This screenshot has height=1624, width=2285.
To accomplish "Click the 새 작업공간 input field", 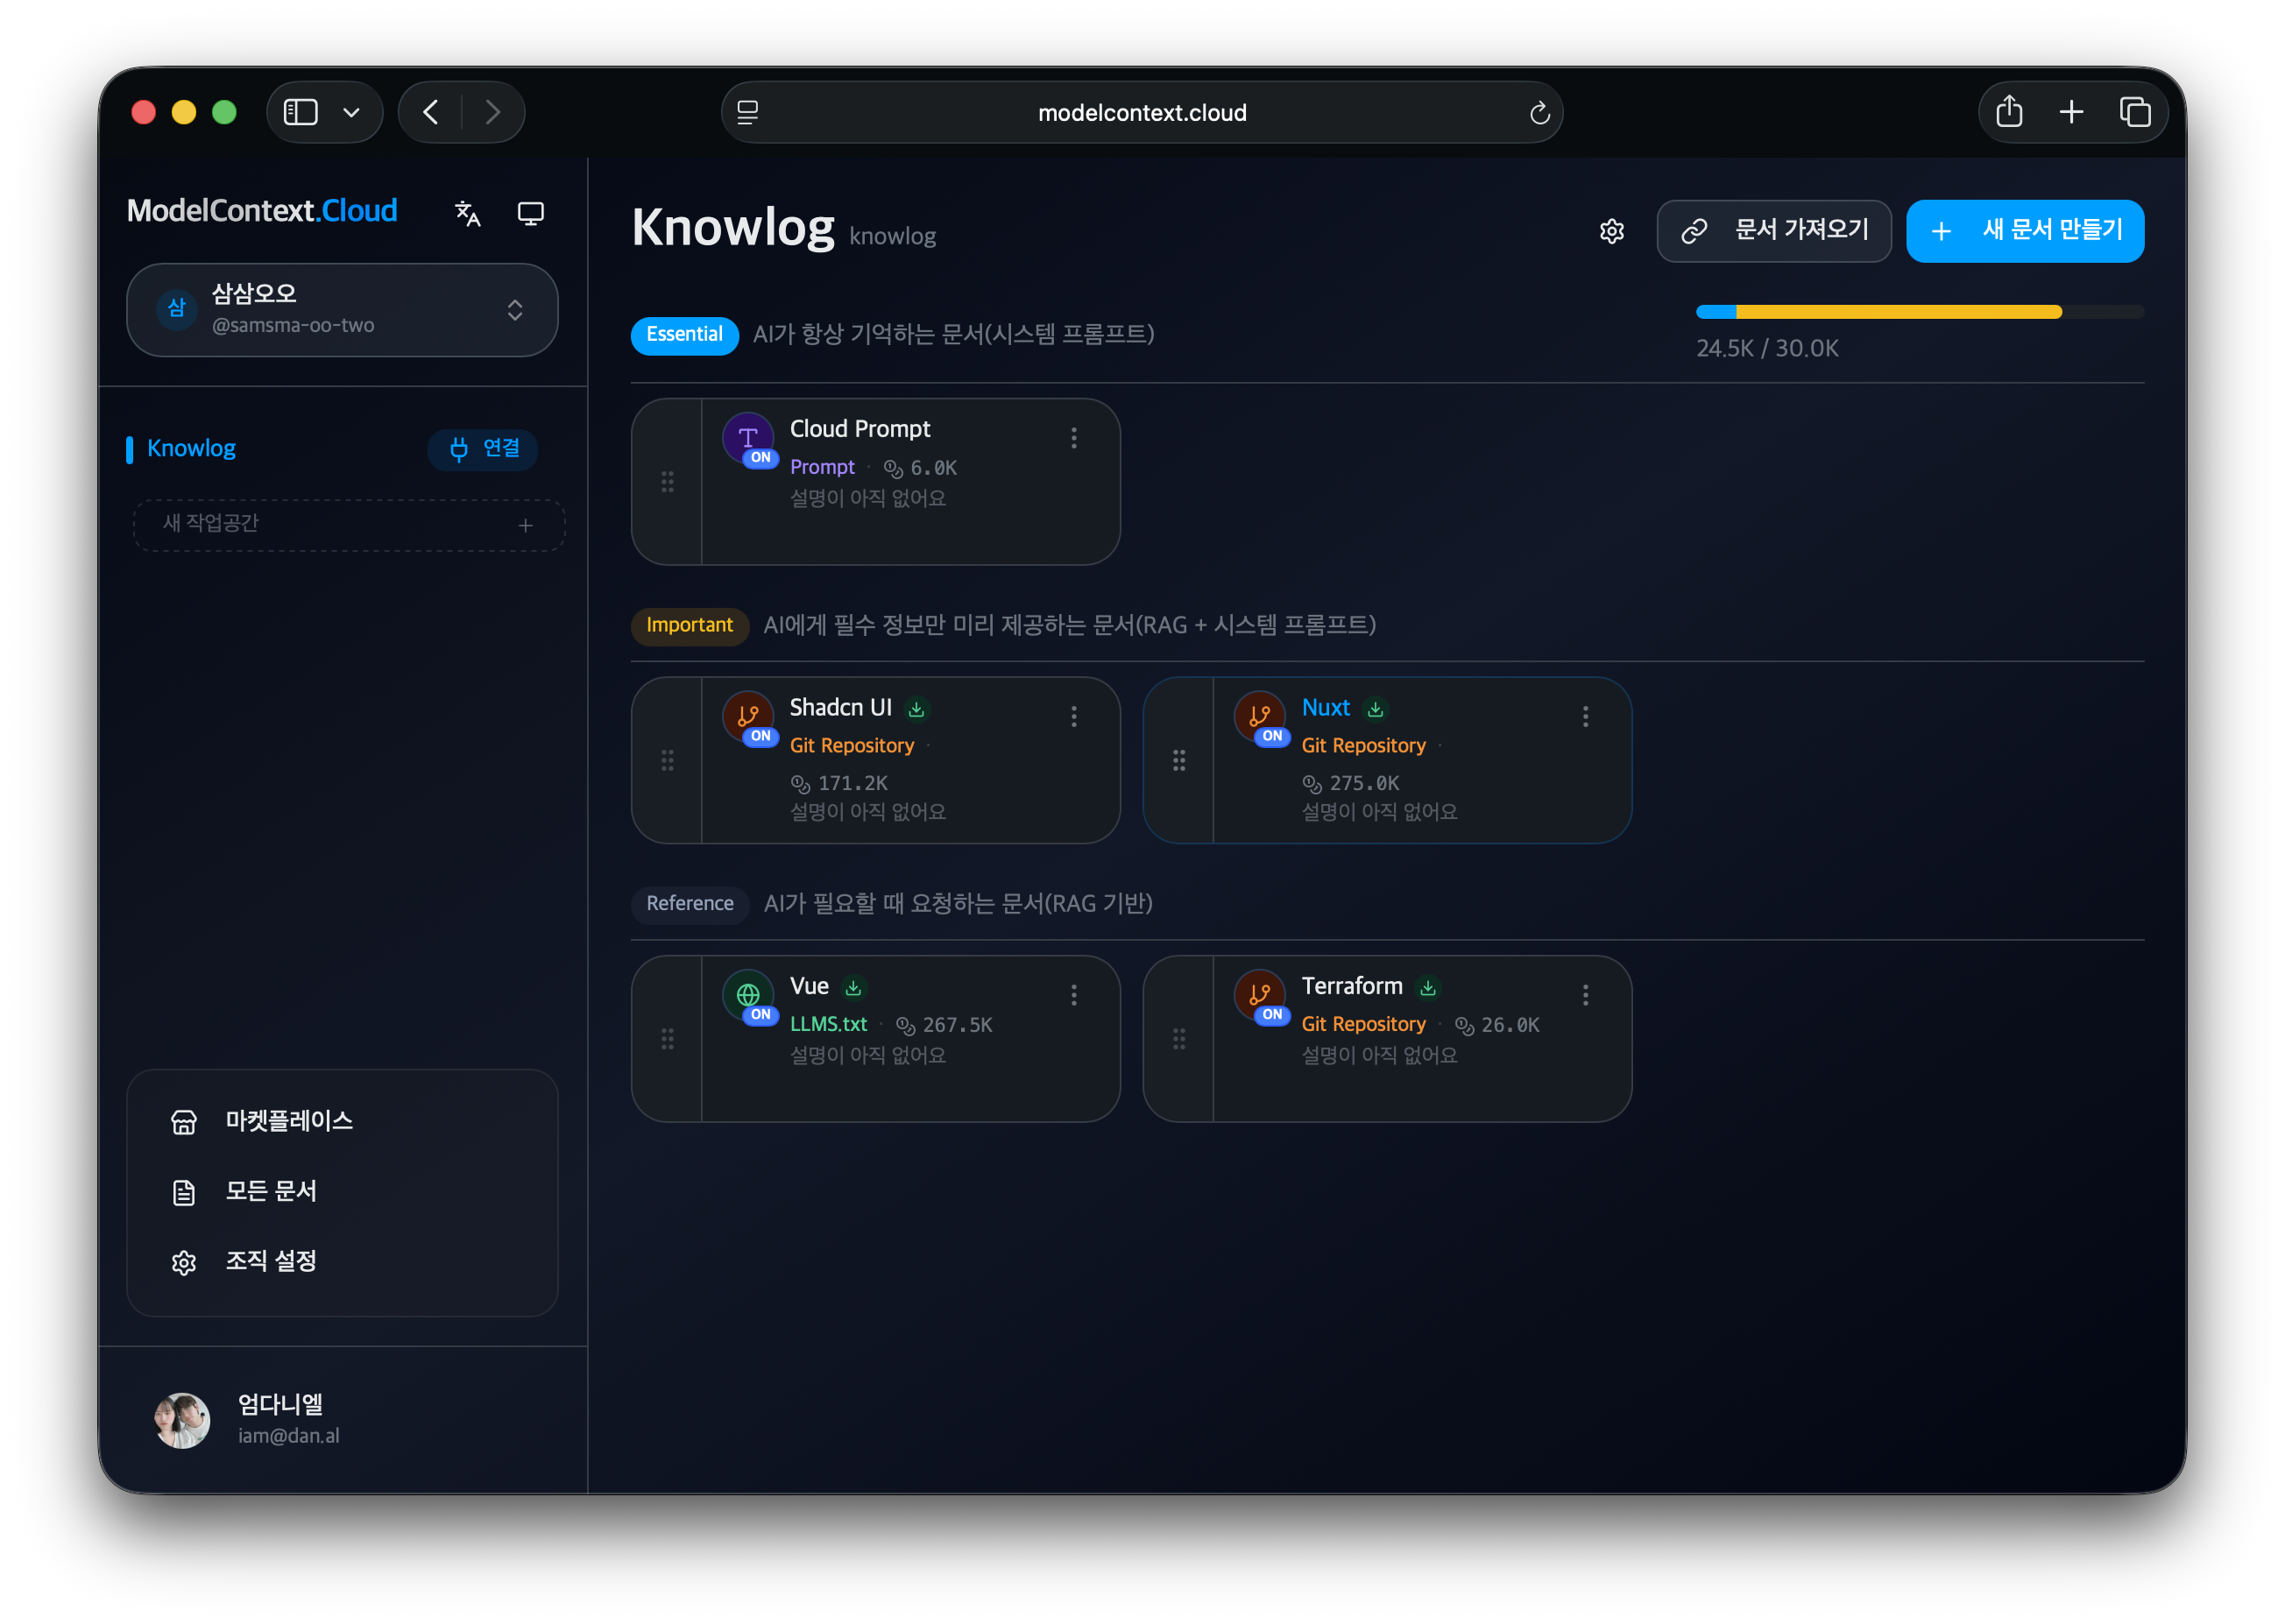I will pyautogui.click(x=349, y=525).
